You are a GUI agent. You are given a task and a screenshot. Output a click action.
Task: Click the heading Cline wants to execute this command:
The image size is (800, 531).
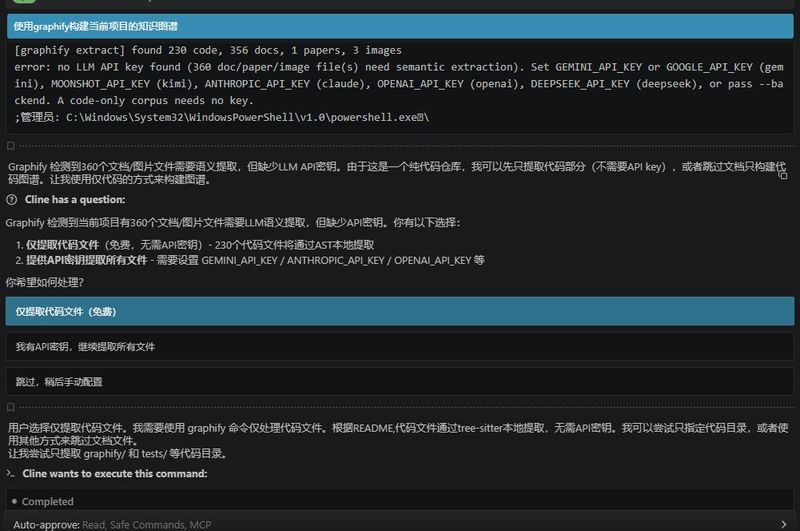(115, 473)
